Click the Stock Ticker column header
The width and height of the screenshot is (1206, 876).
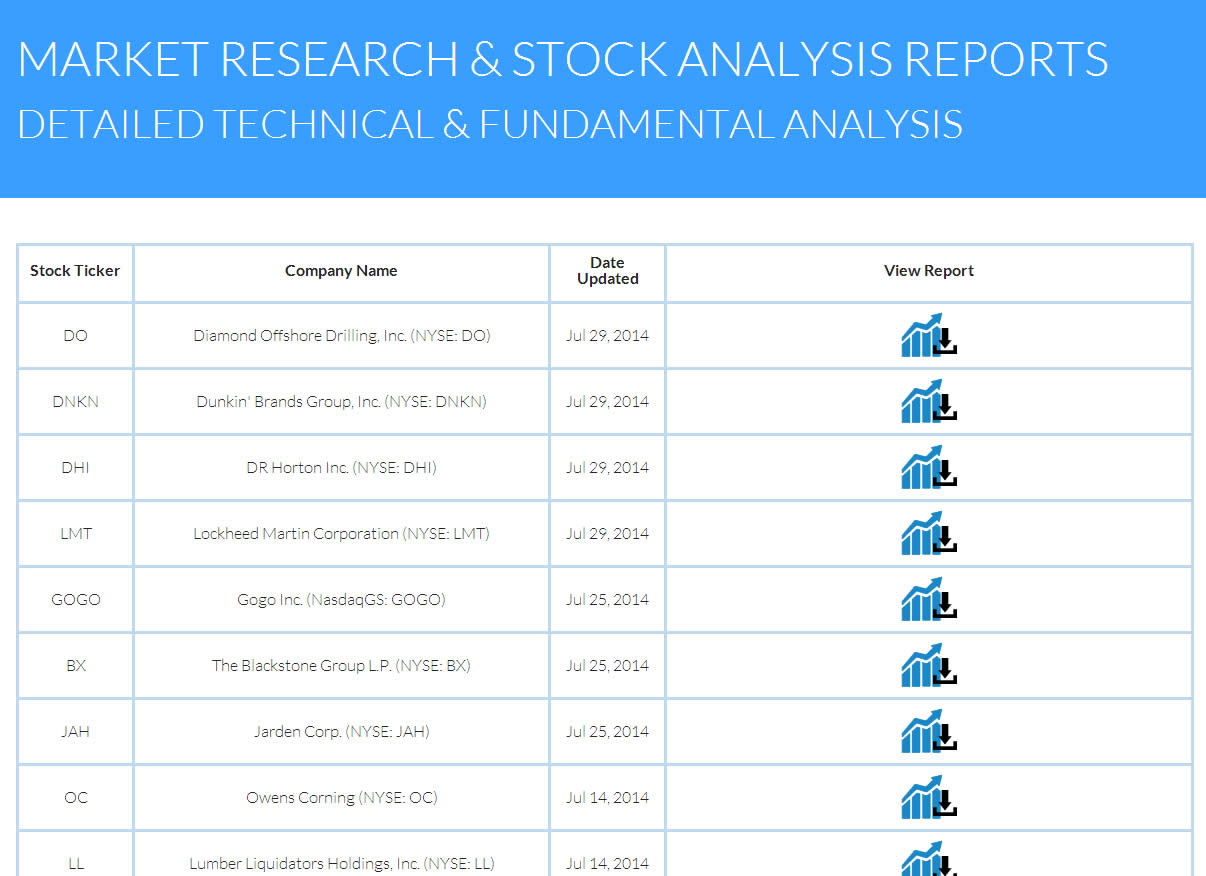pos(75,271)
